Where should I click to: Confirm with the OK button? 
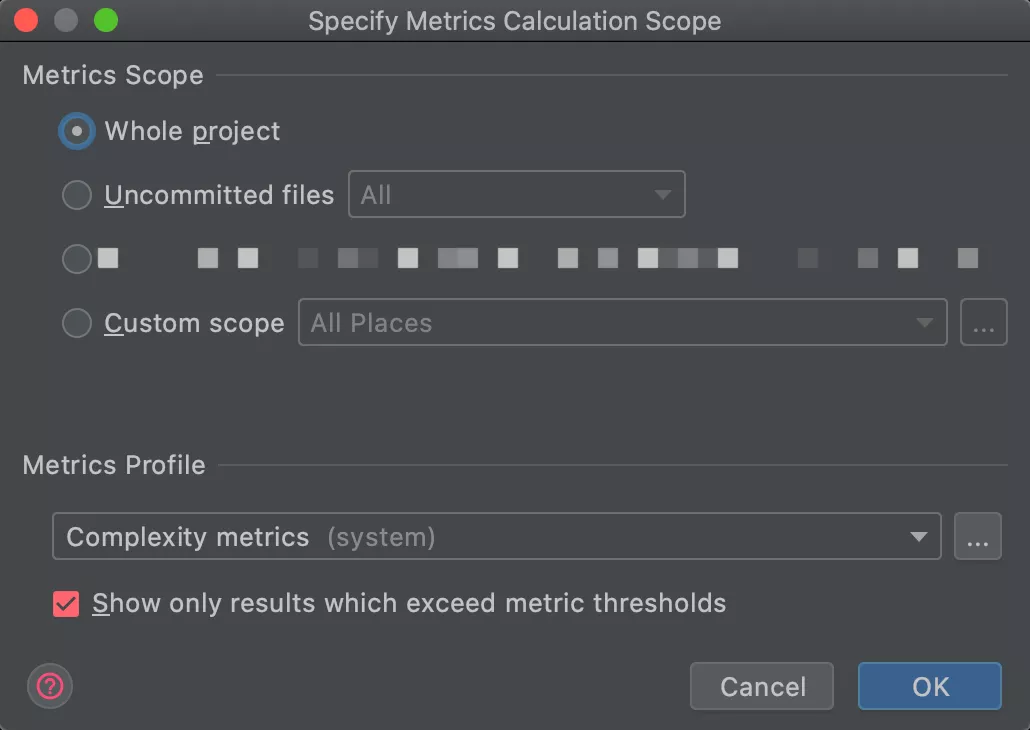point(929,686)
